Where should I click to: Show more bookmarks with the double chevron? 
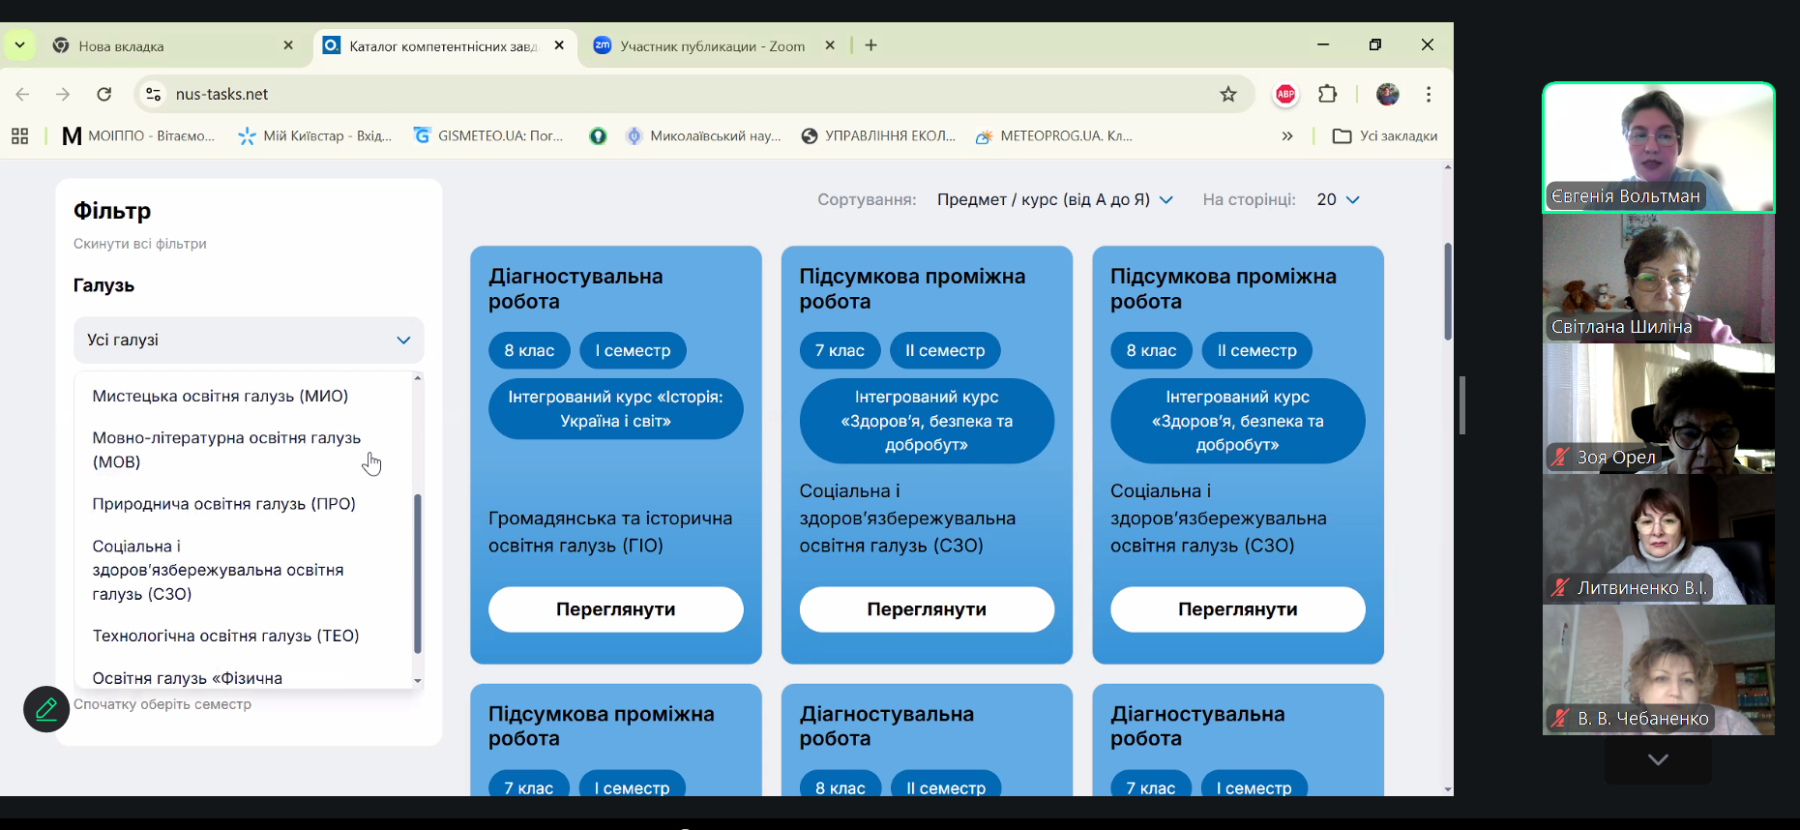point(1287,136)
